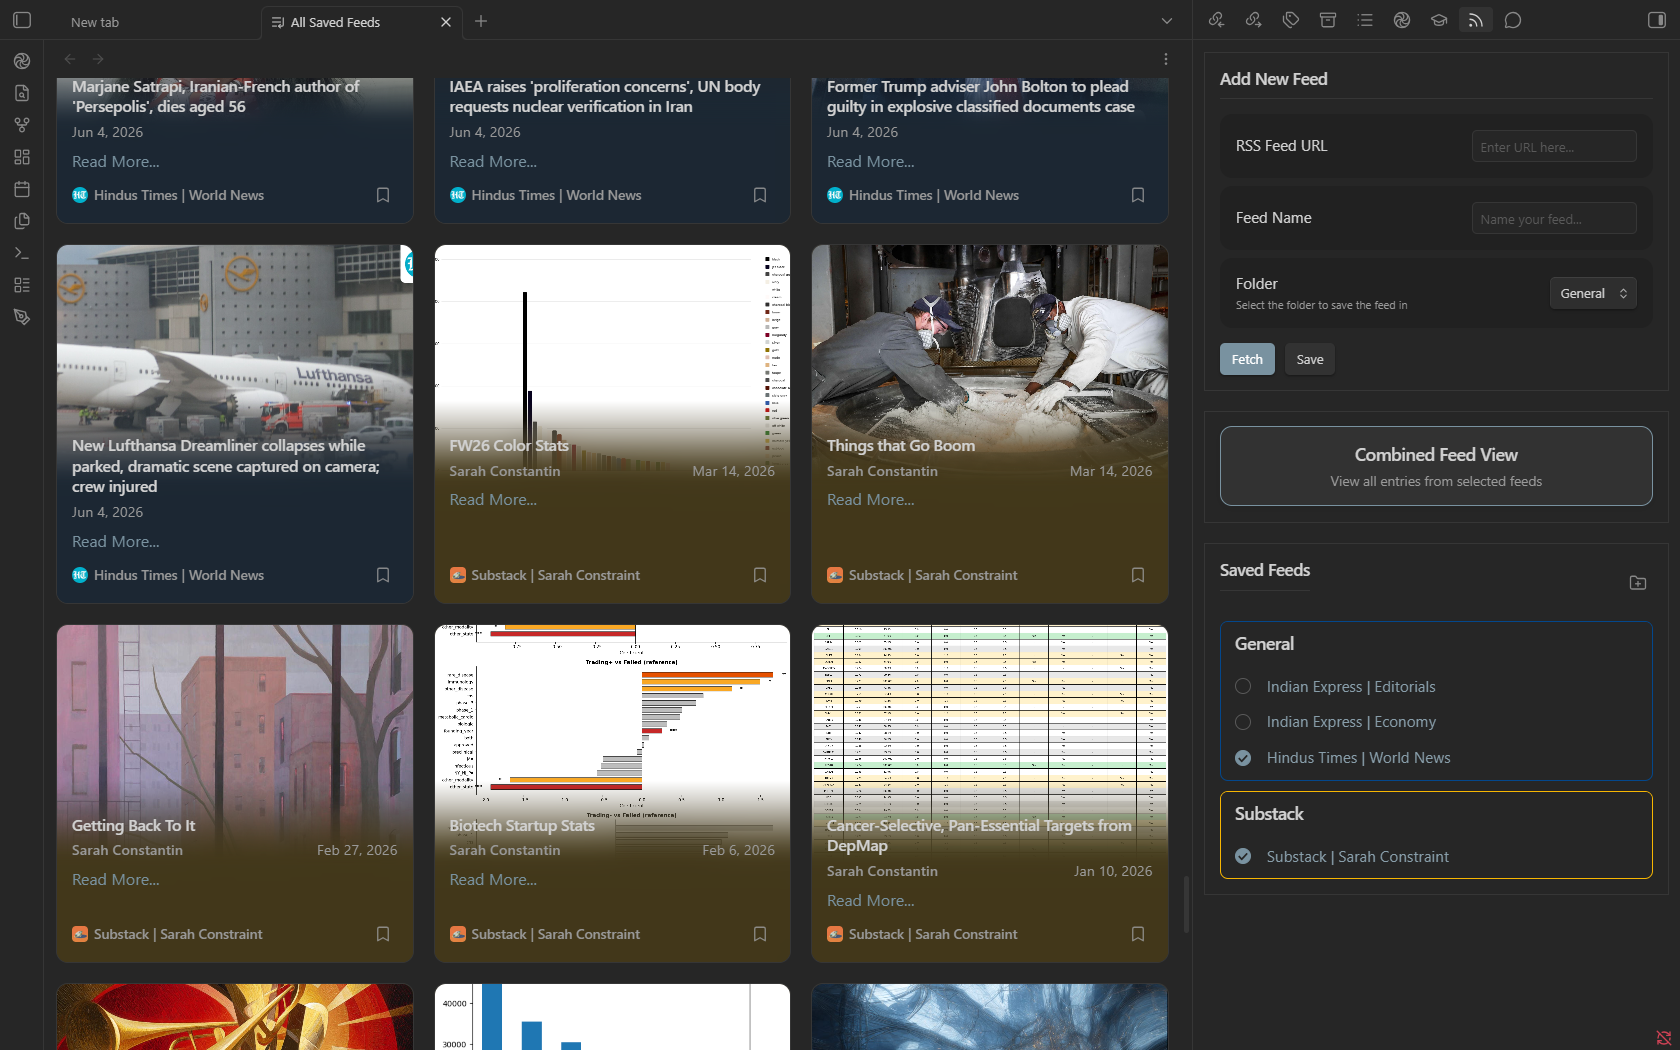Open the General folder dropdown

1593,293
